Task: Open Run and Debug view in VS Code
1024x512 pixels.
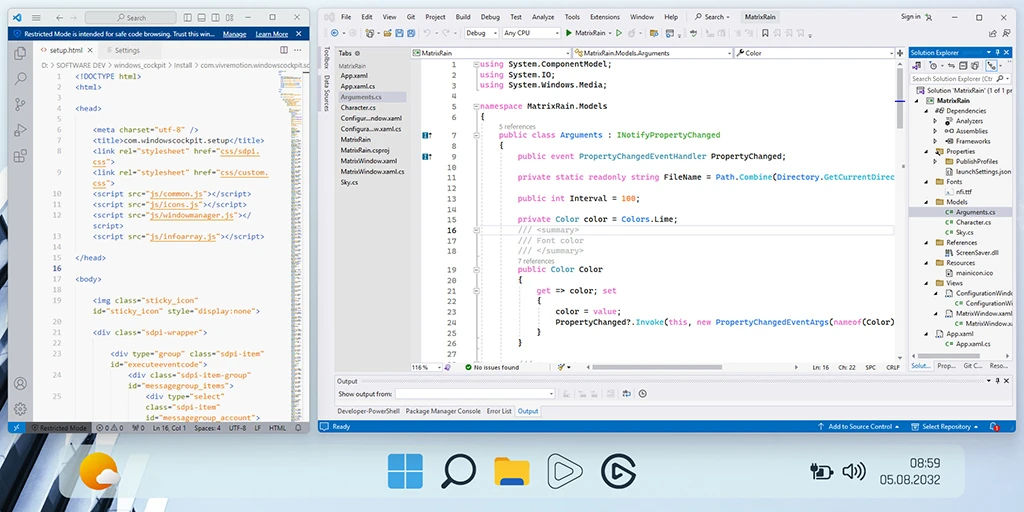Action: point(20,128)
